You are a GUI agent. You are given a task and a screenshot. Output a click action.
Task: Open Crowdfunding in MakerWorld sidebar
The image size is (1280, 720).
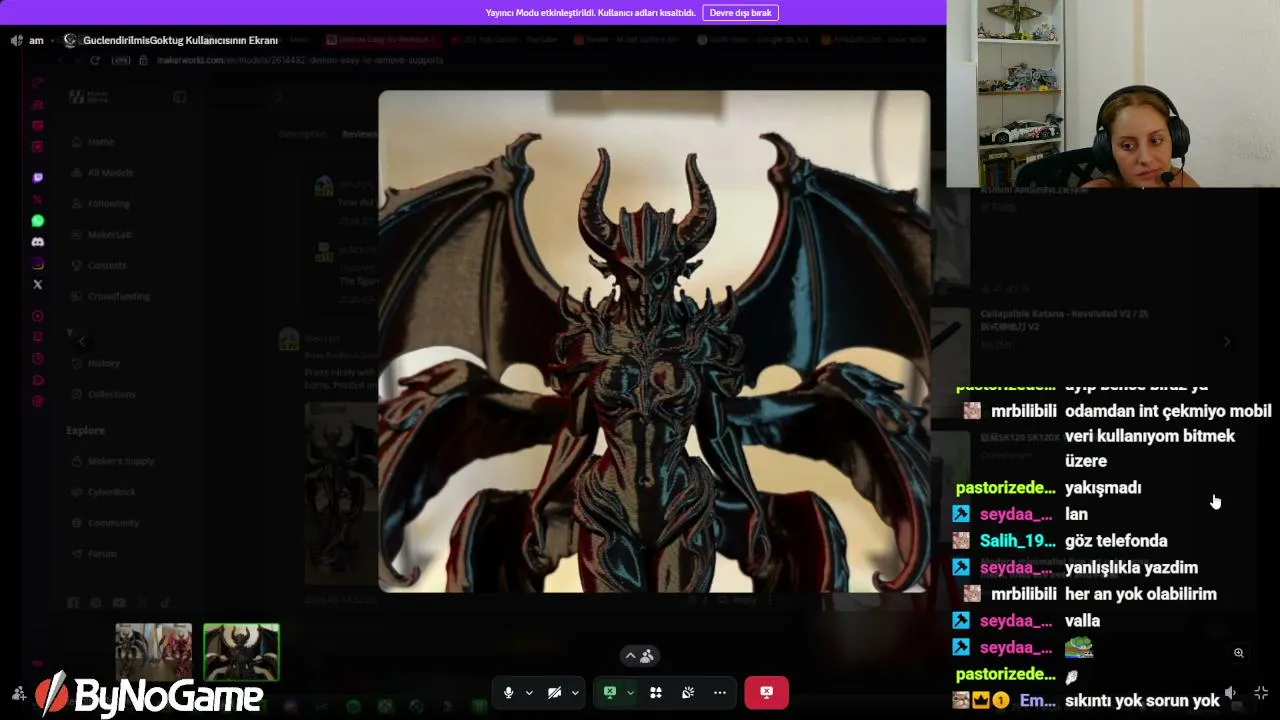pyautogui.click(x=118, y=297)
